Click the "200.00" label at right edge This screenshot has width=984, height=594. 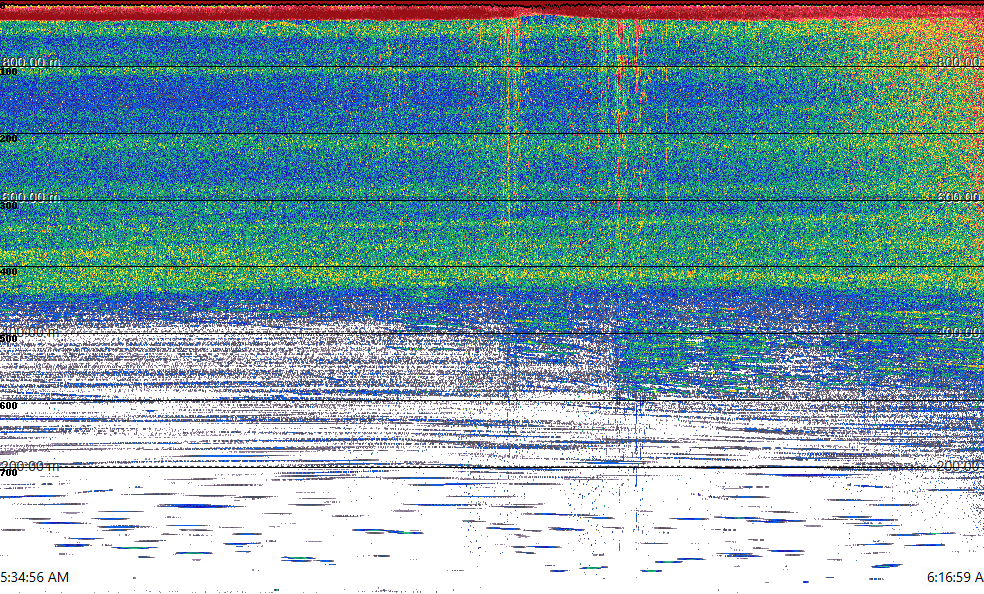click(x=960, y=465)
